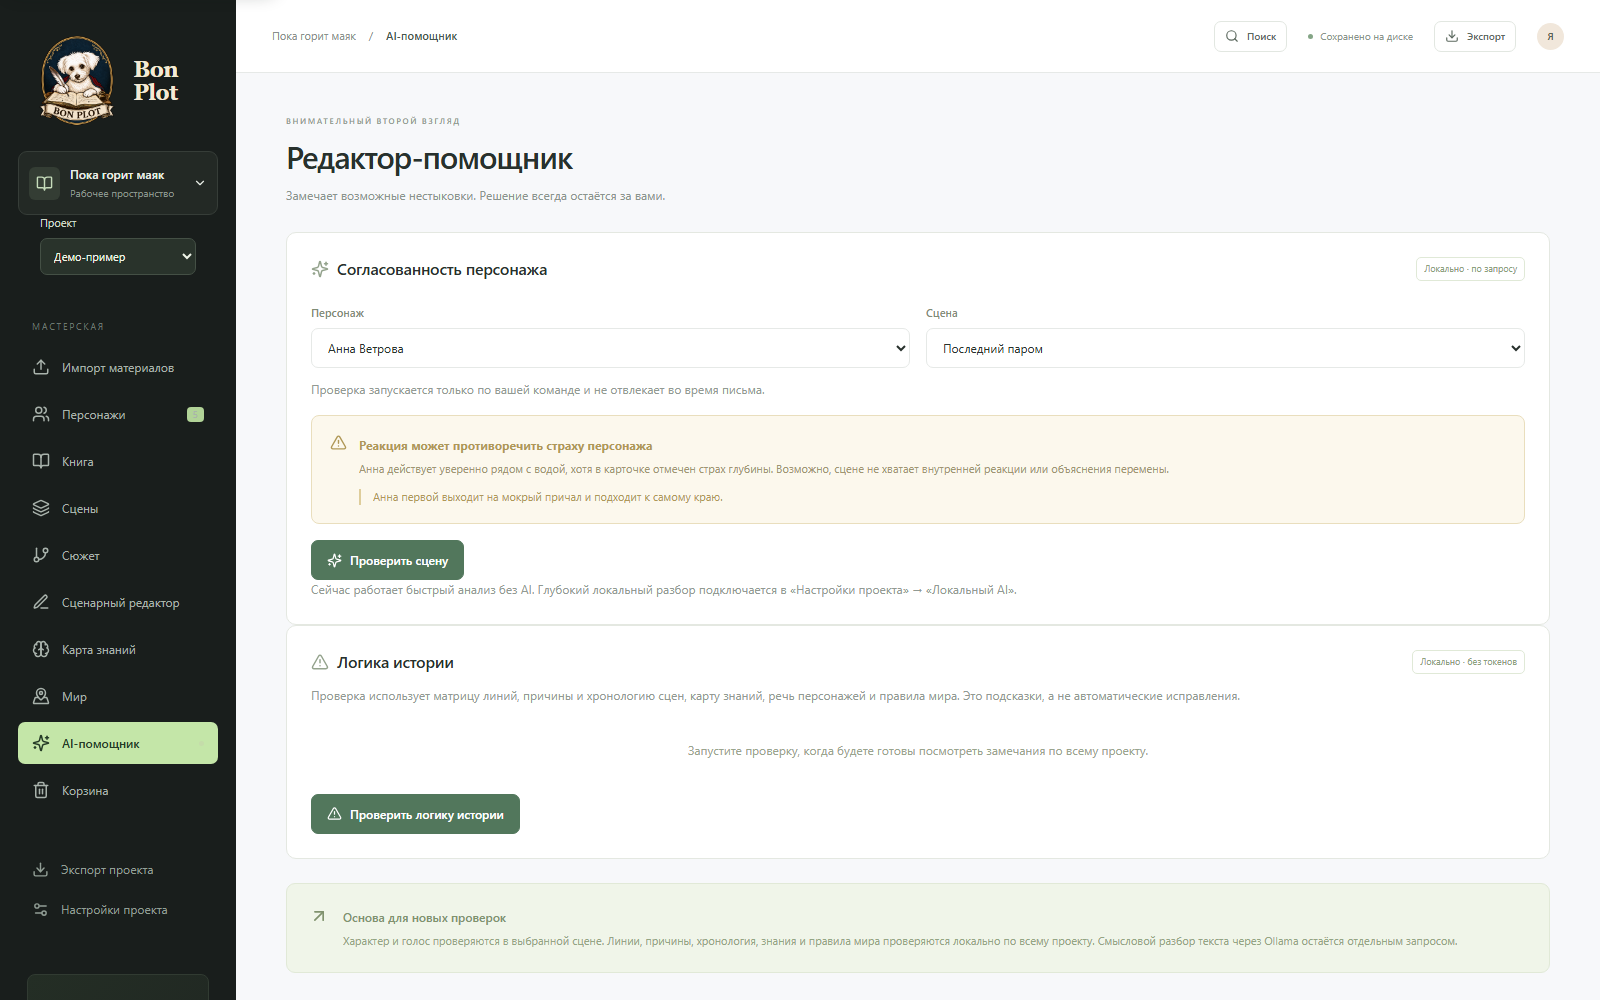Viewport: 1600px width, 1000px height.
Task: Open the Сцена dropdown showing Последний паром
Action: [x=1225, y=348]
